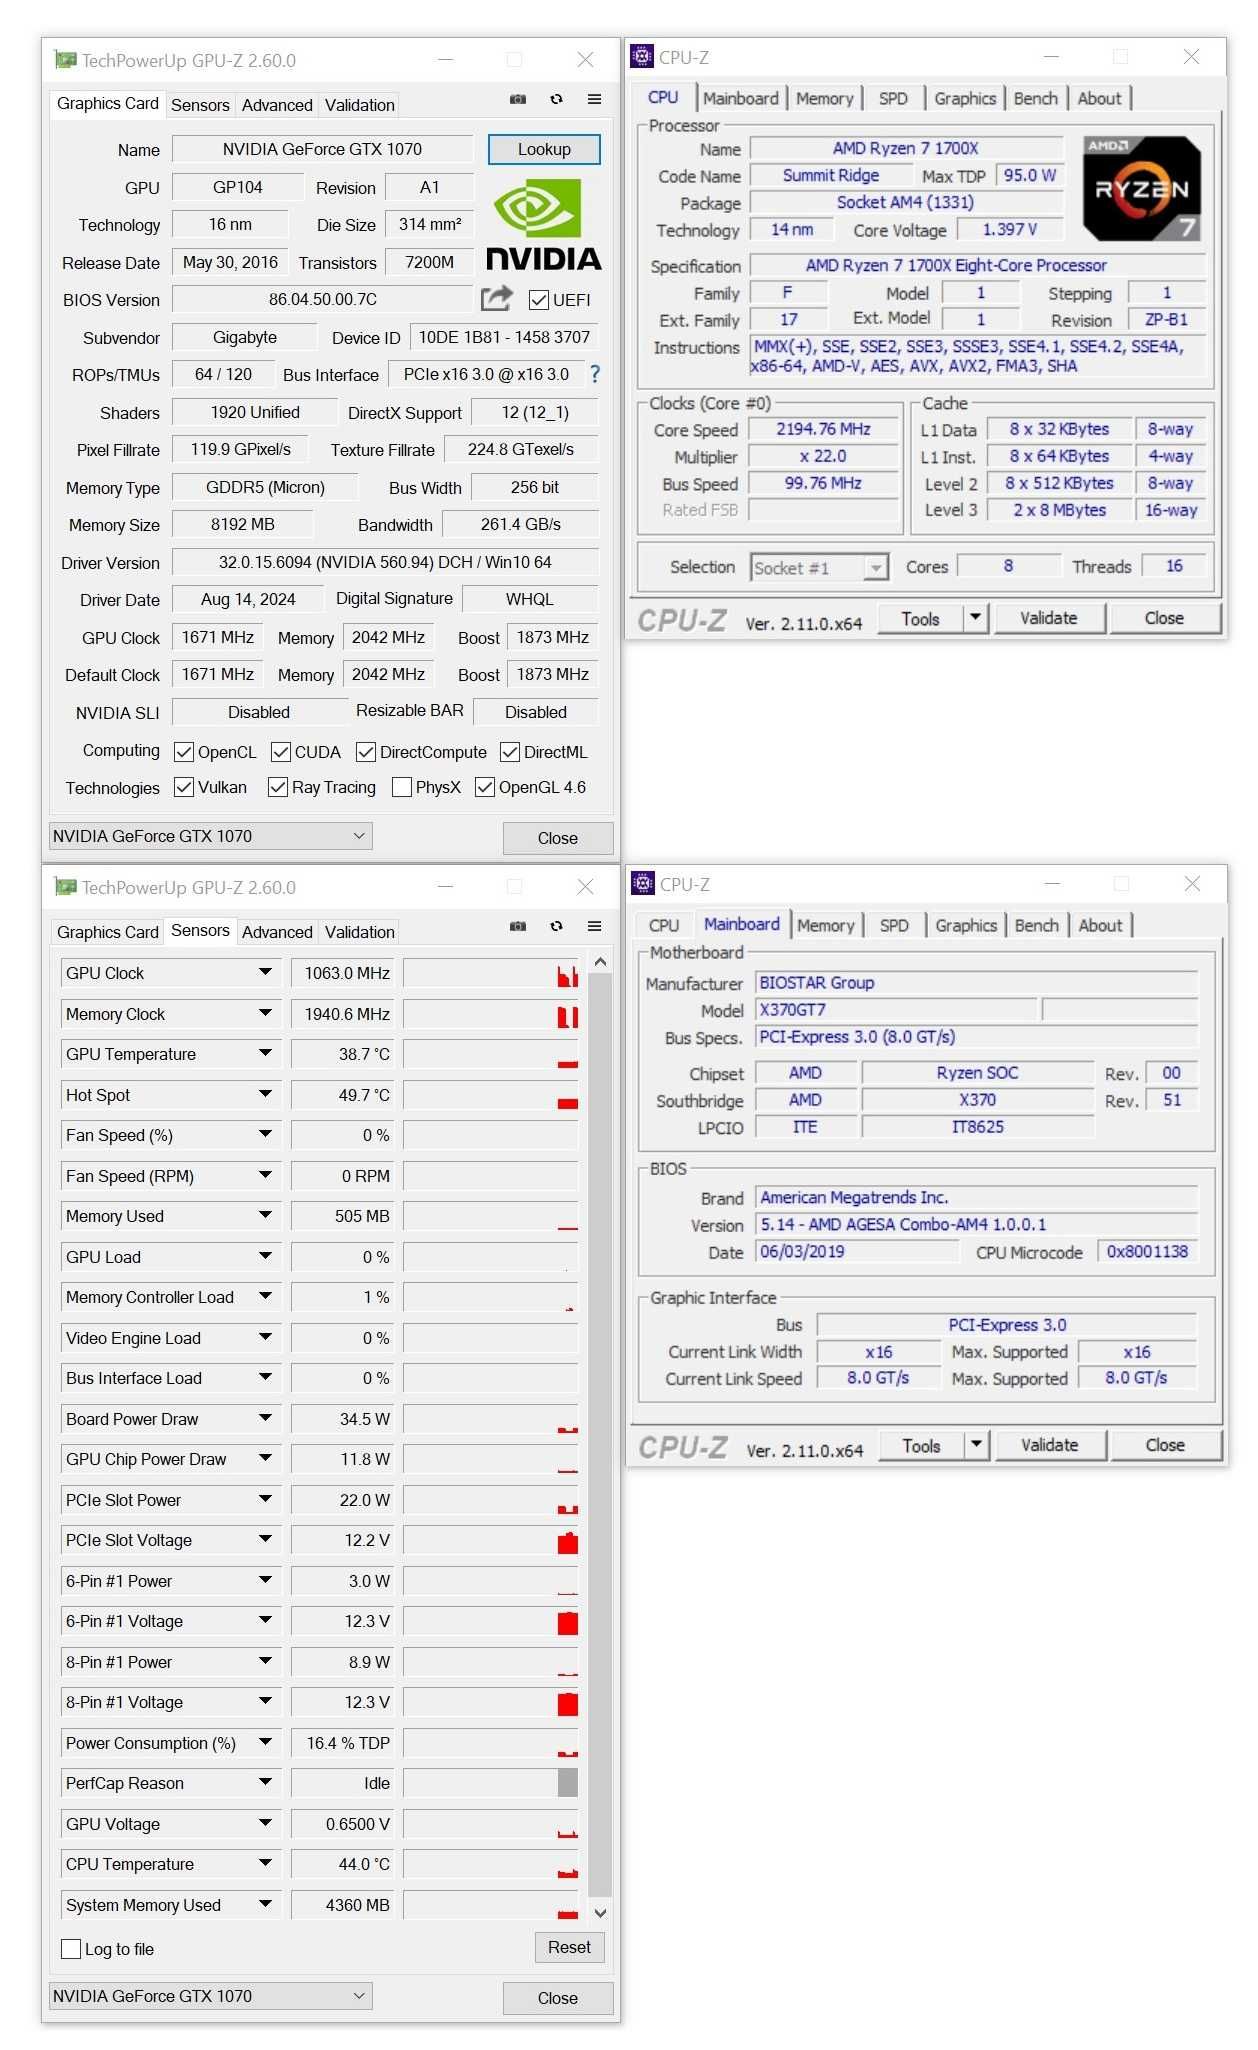Click the X370GT7 model field in CPU-Z
Image resolution: width=1258 pixels, height=2050 pixels.
896,1010
